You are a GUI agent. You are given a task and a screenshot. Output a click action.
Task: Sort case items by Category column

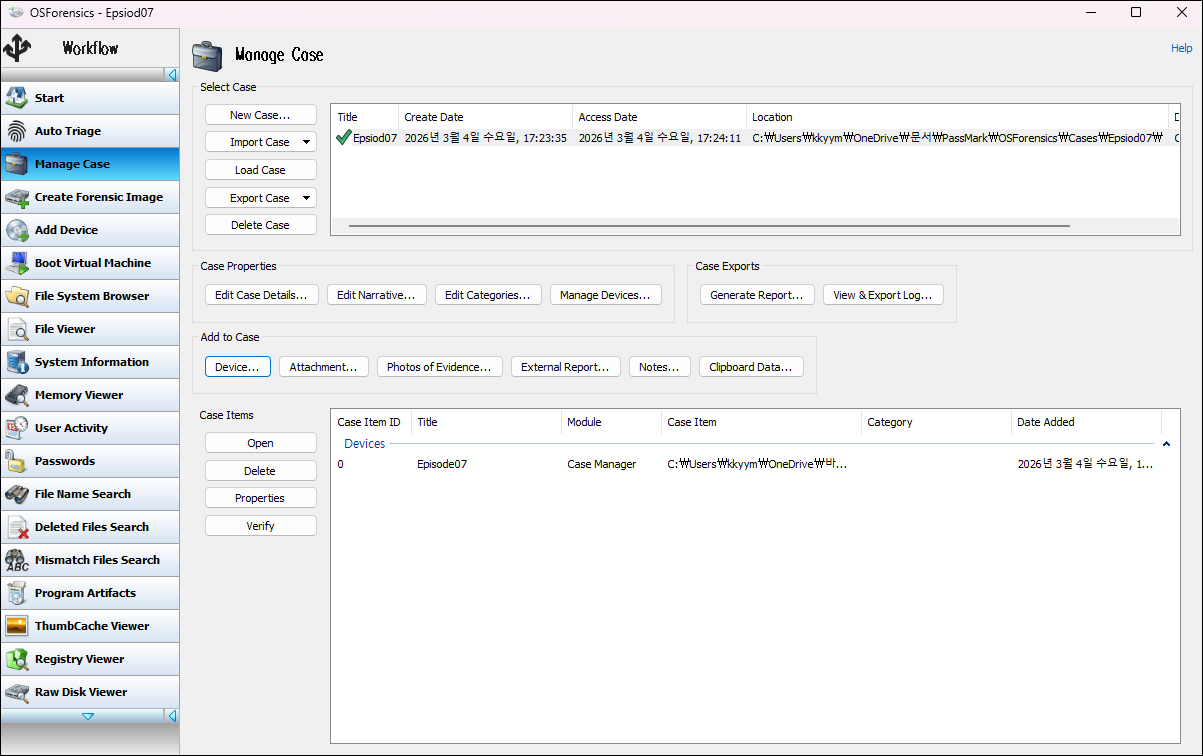[936, 422]
